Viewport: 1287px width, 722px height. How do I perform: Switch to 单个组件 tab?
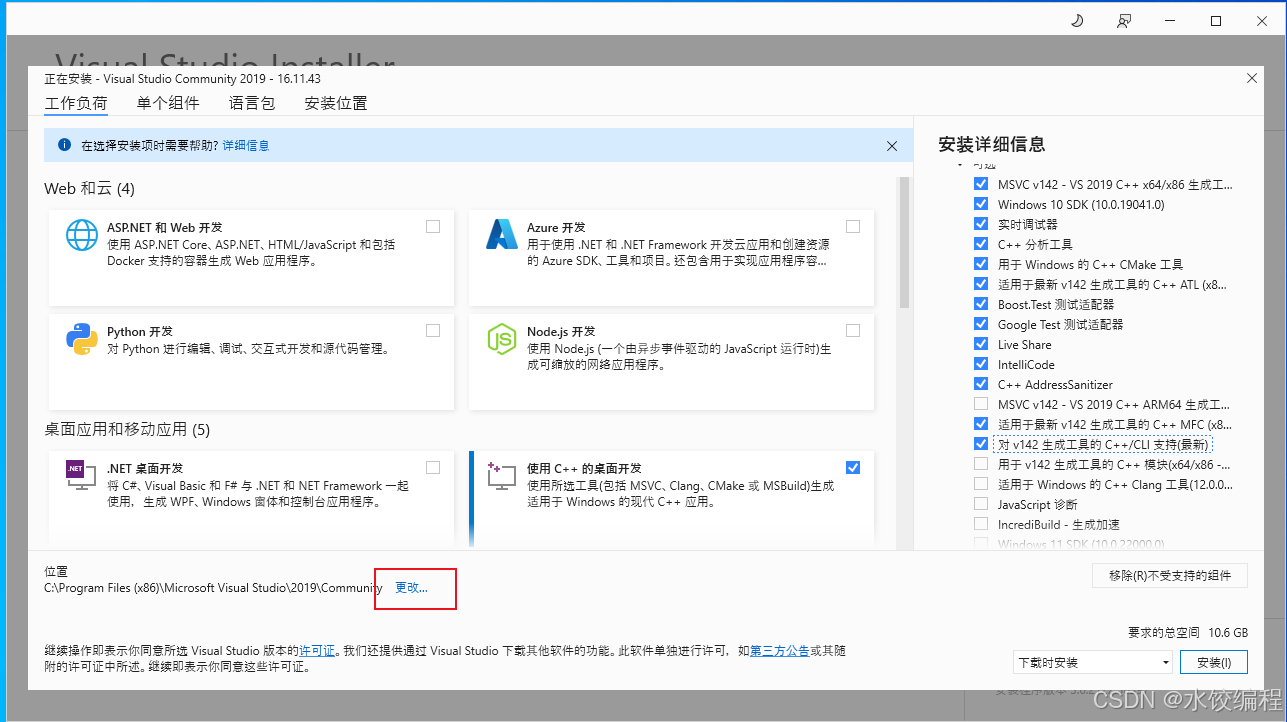(168, 103)
